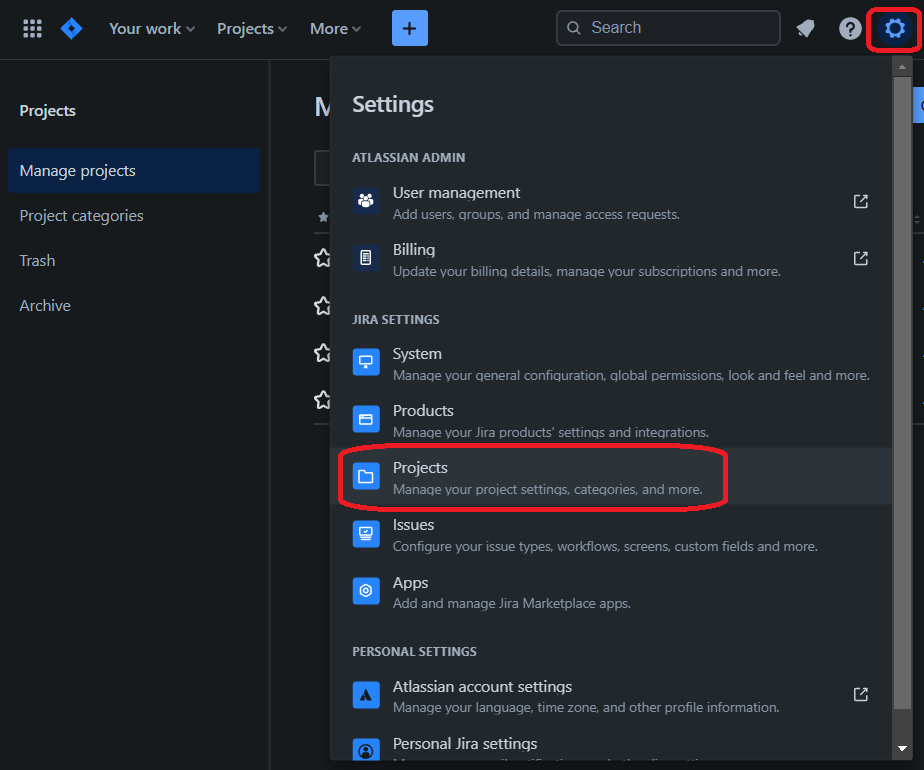Click the Atlassian account settings external icon
This screenshot has width=924, height=770.
pyautogui.click(x=860, y=694)
